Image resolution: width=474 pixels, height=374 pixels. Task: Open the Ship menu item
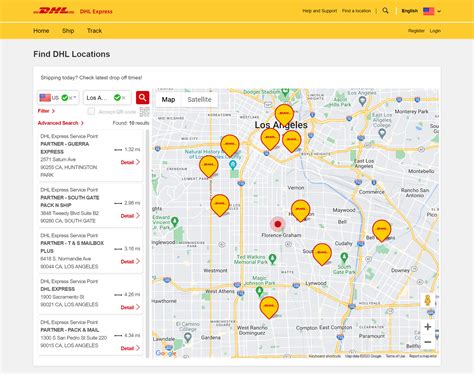(68, 31)
